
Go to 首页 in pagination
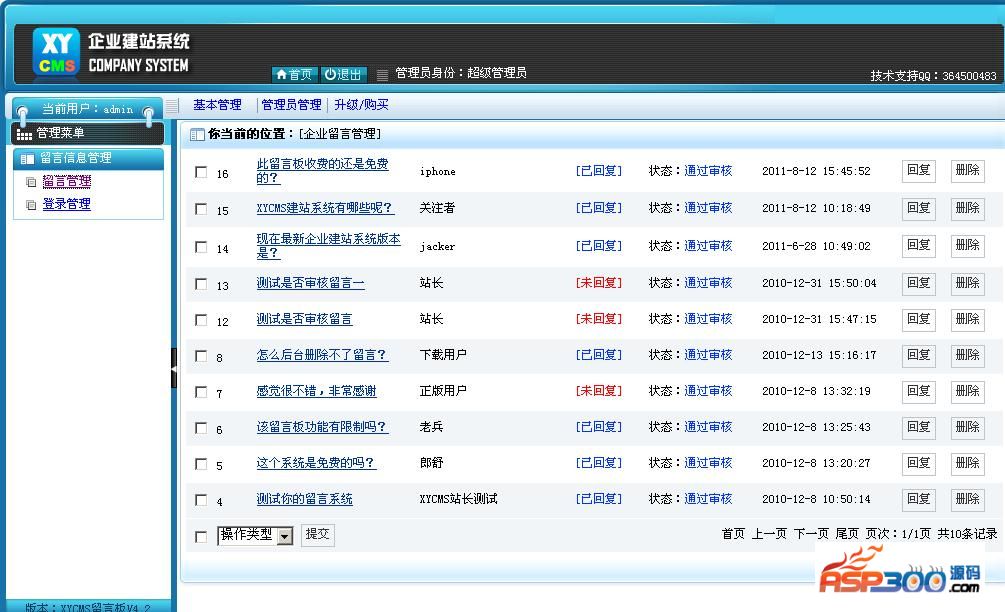pos(733,534)
